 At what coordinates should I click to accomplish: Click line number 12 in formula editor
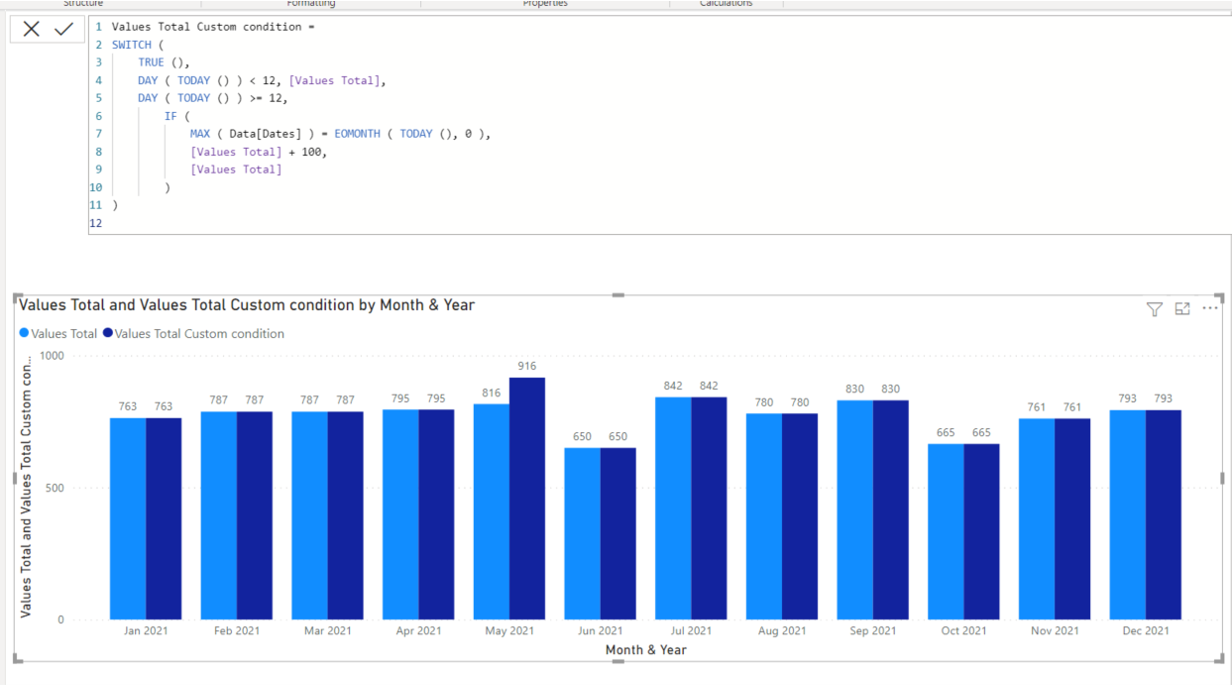coord(96,223)
